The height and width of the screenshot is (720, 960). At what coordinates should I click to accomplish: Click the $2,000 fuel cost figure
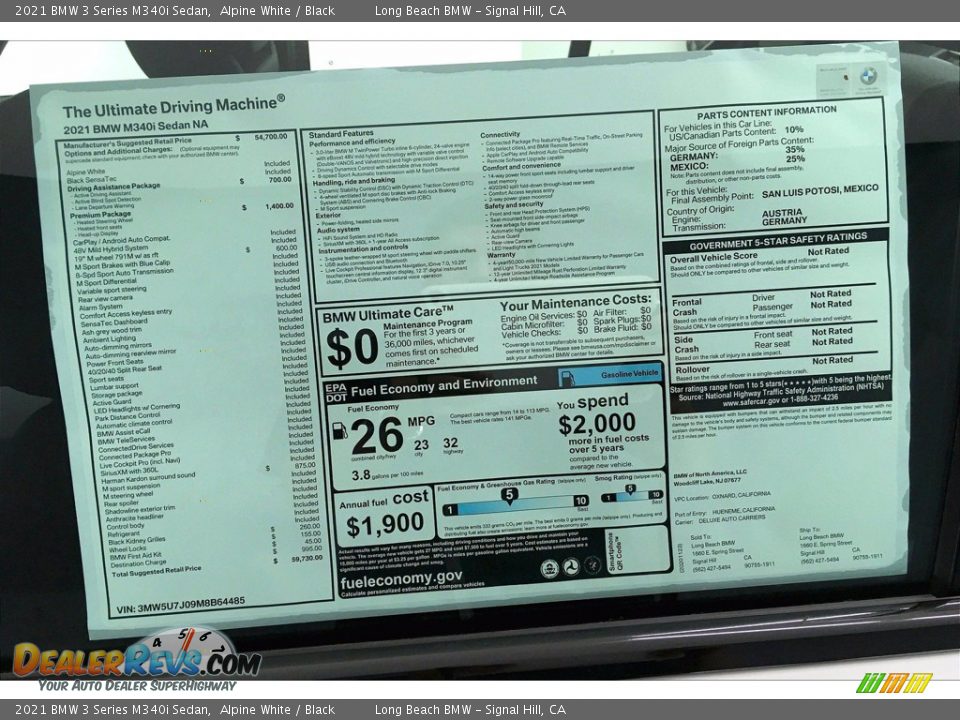597,423
